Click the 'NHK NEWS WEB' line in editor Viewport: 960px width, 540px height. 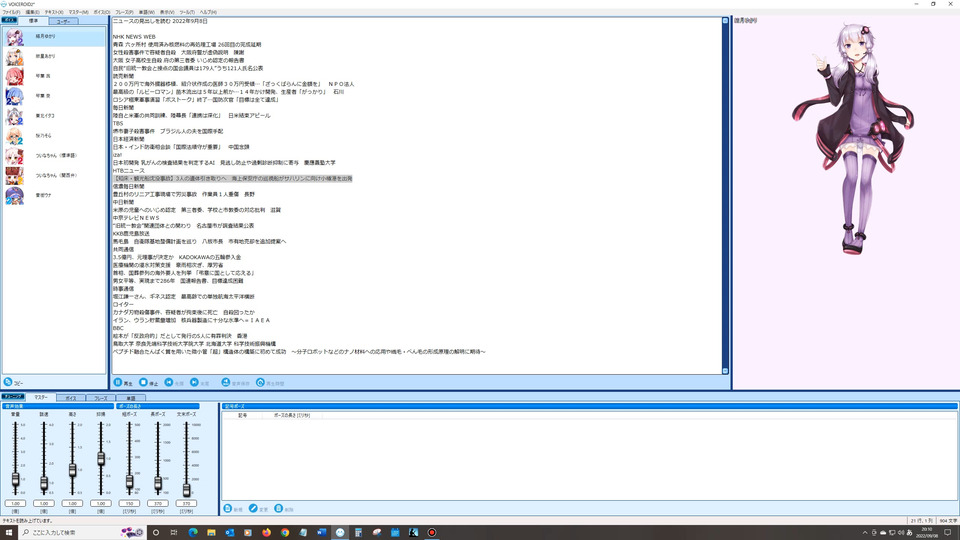coord(134,37)
